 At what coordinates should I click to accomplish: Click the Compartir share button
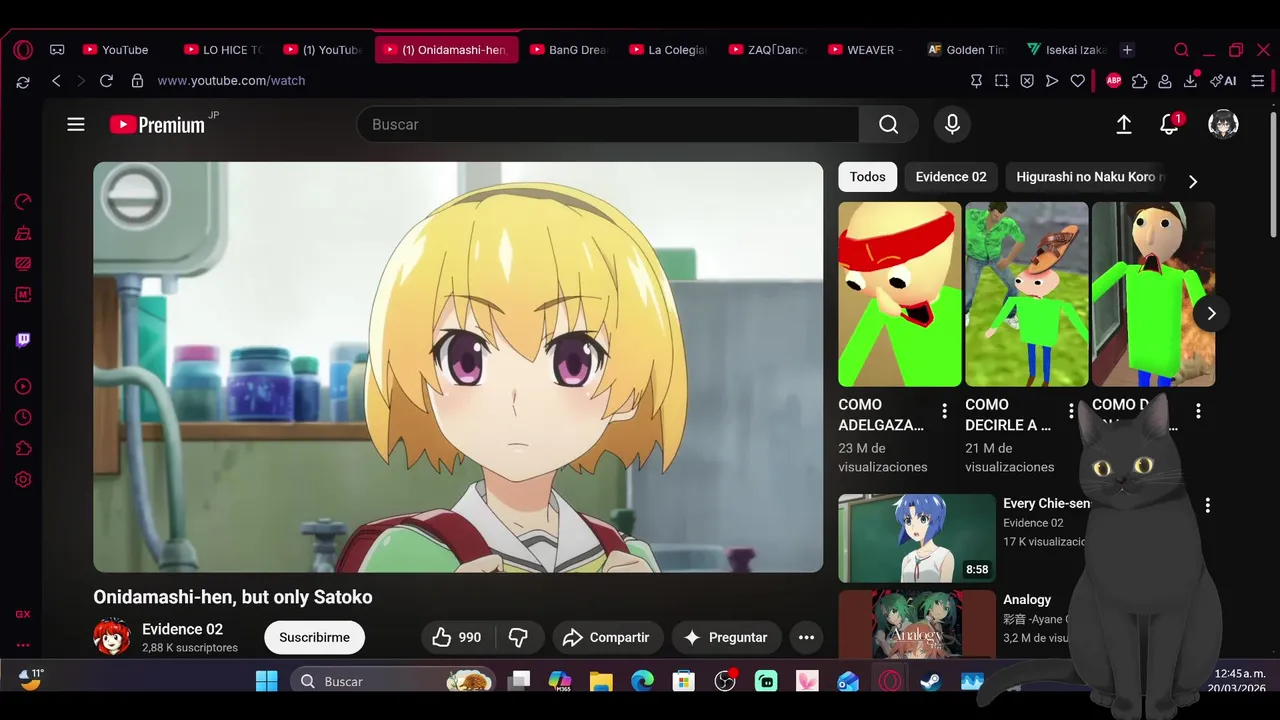pyautogui.click(x=606, y=637)
